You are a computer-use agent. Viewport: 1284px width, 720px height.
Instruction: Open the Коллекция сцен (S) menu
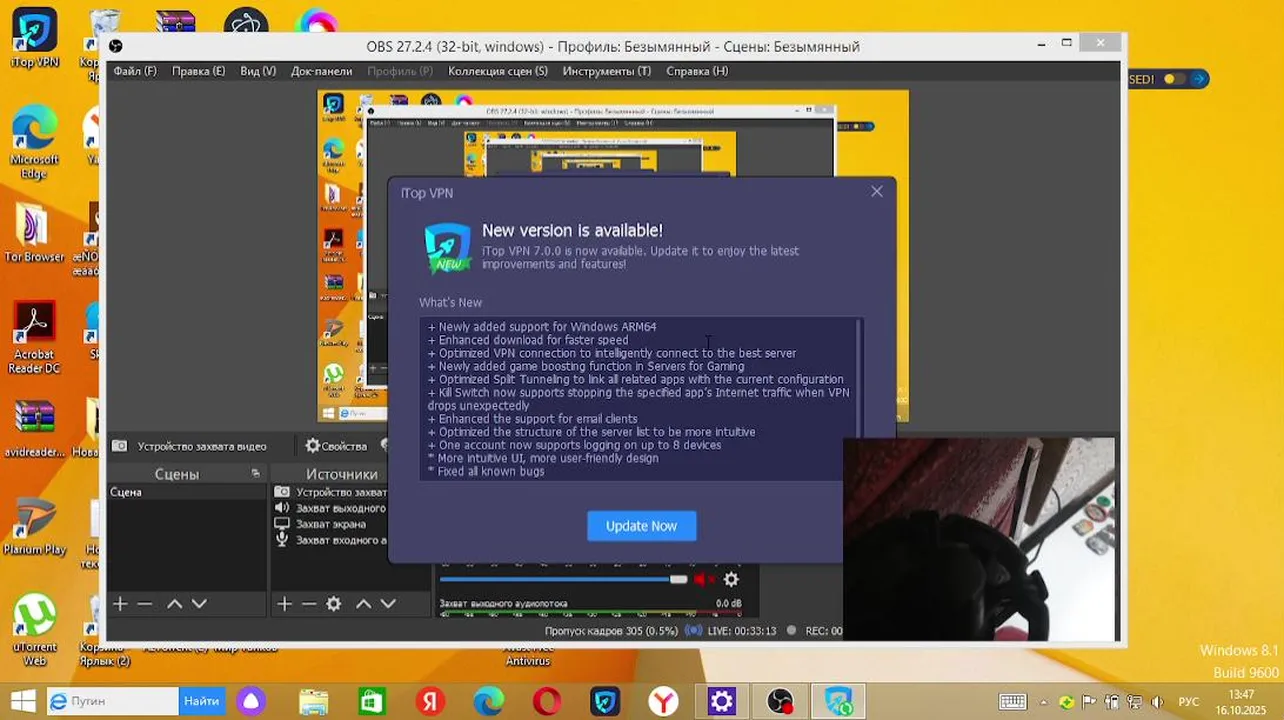point(498,71)
